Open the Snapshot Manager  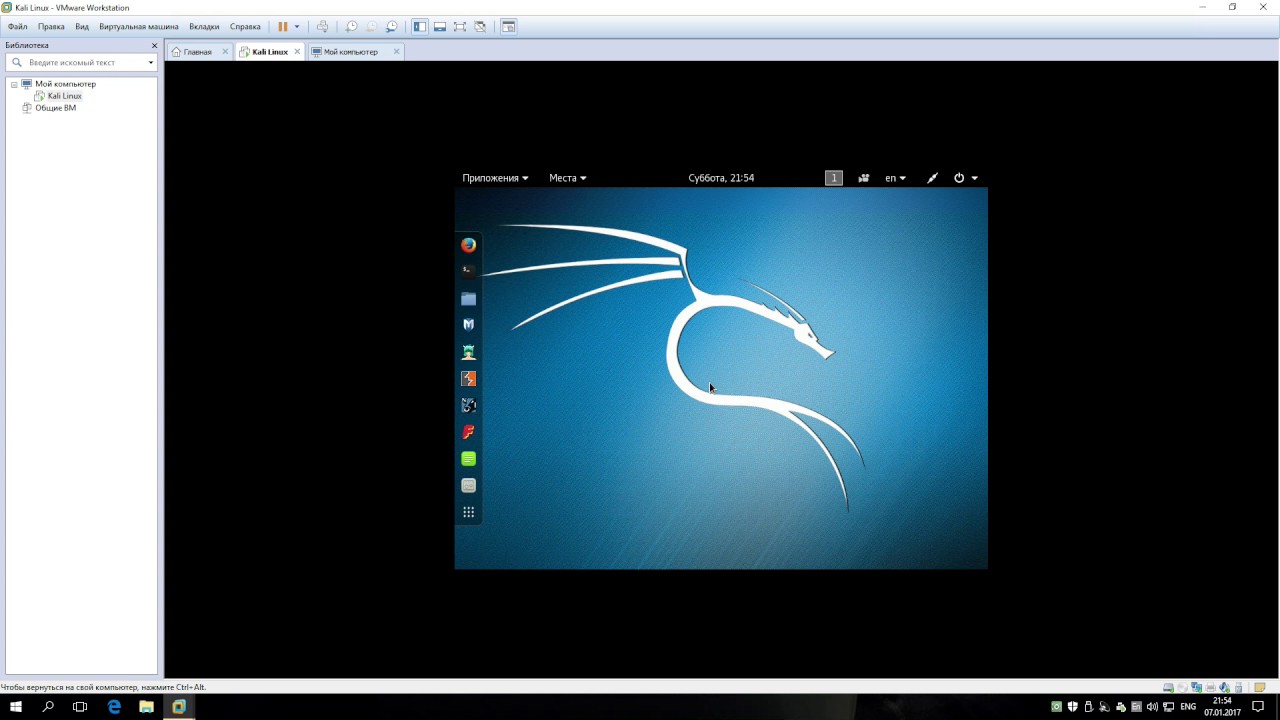[391, 27]
